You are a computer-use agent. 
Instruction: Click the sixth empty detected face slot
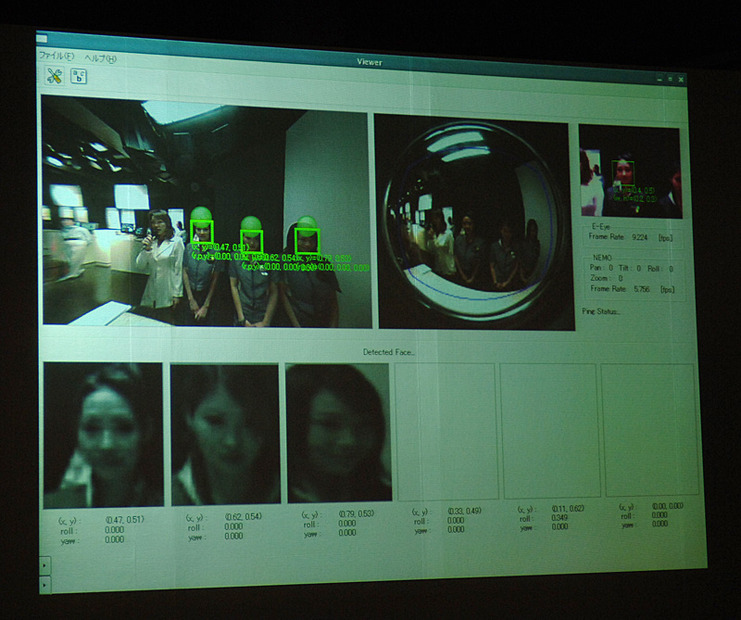tap(648, 429)
